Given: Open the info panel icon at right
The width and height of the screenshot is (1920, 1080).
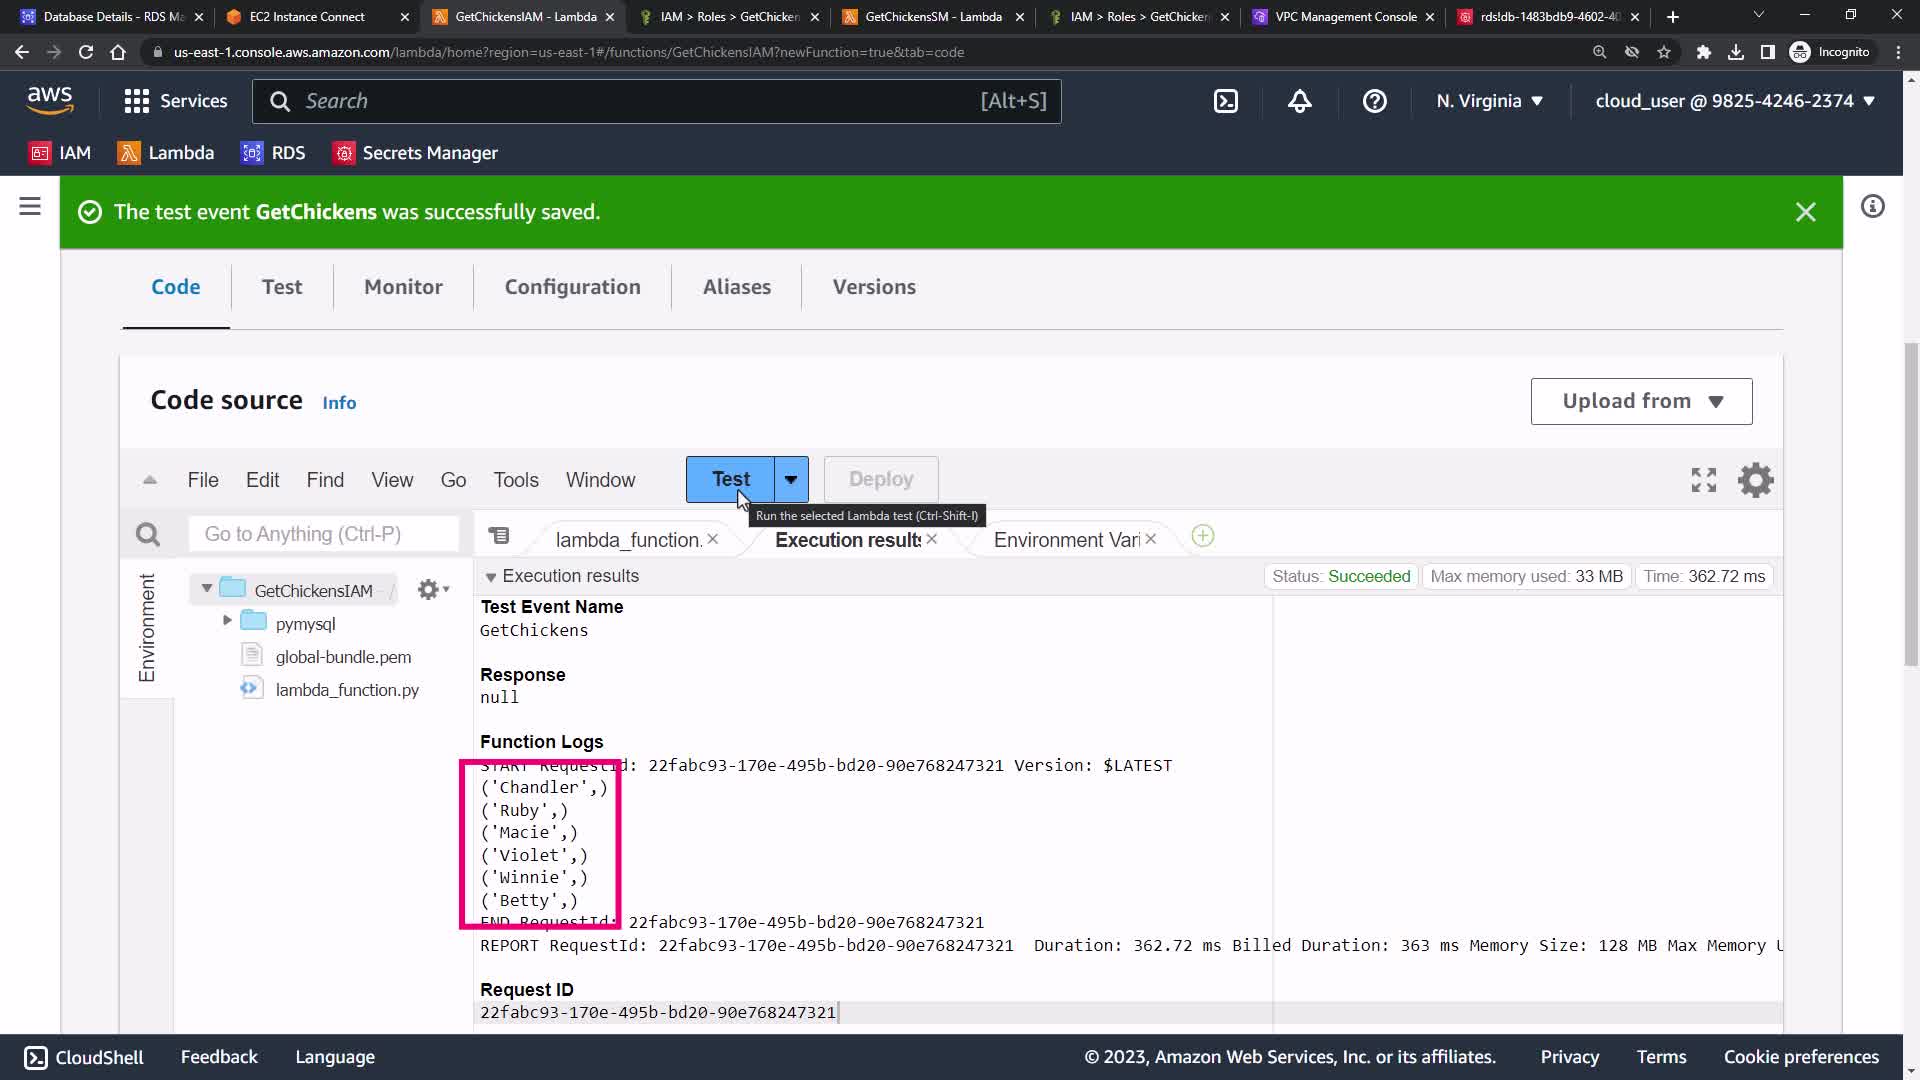Looking at the screenshot, I should pyautogui.click(x=1872, y=207).
